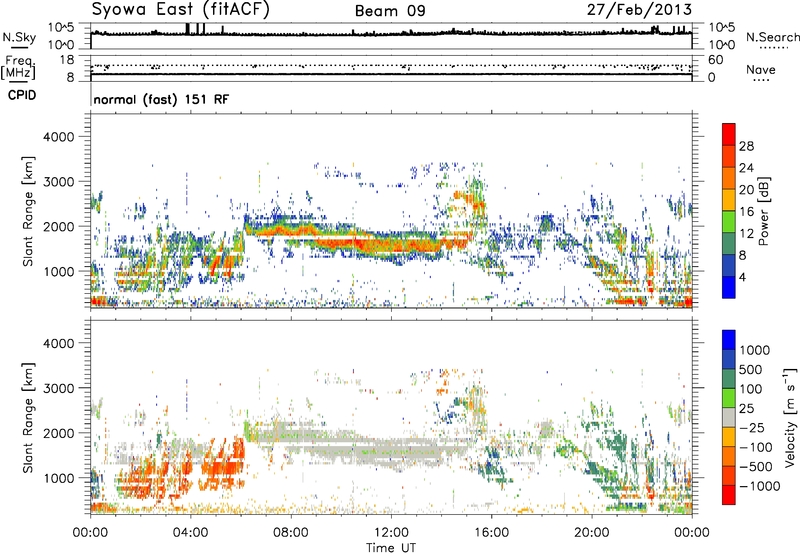The image size is (800, 554).
Task: Click the '08:00' time axis label
Action: pyautogui.click(x=290, y=533)
